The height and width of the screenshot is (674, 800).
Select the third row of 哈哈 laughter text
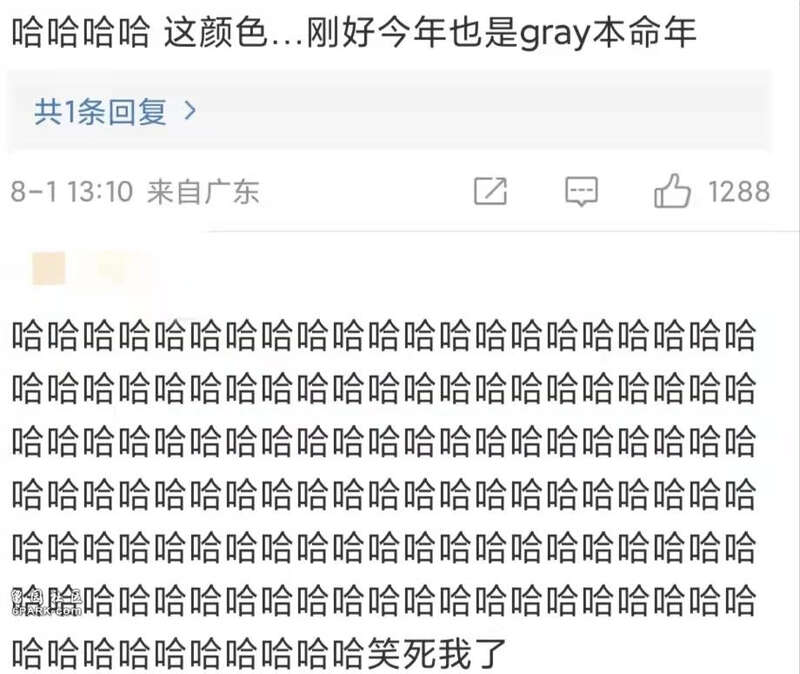point(384,441)
